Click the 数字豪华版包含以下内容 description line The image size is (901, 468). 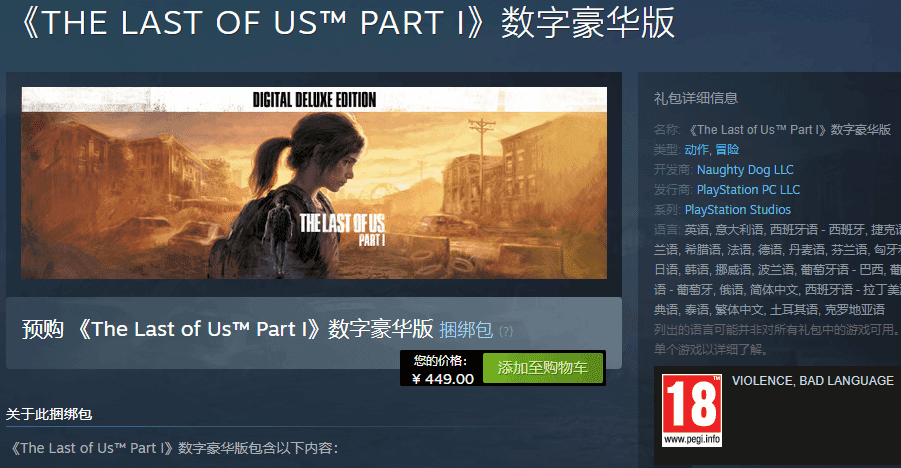175,448
